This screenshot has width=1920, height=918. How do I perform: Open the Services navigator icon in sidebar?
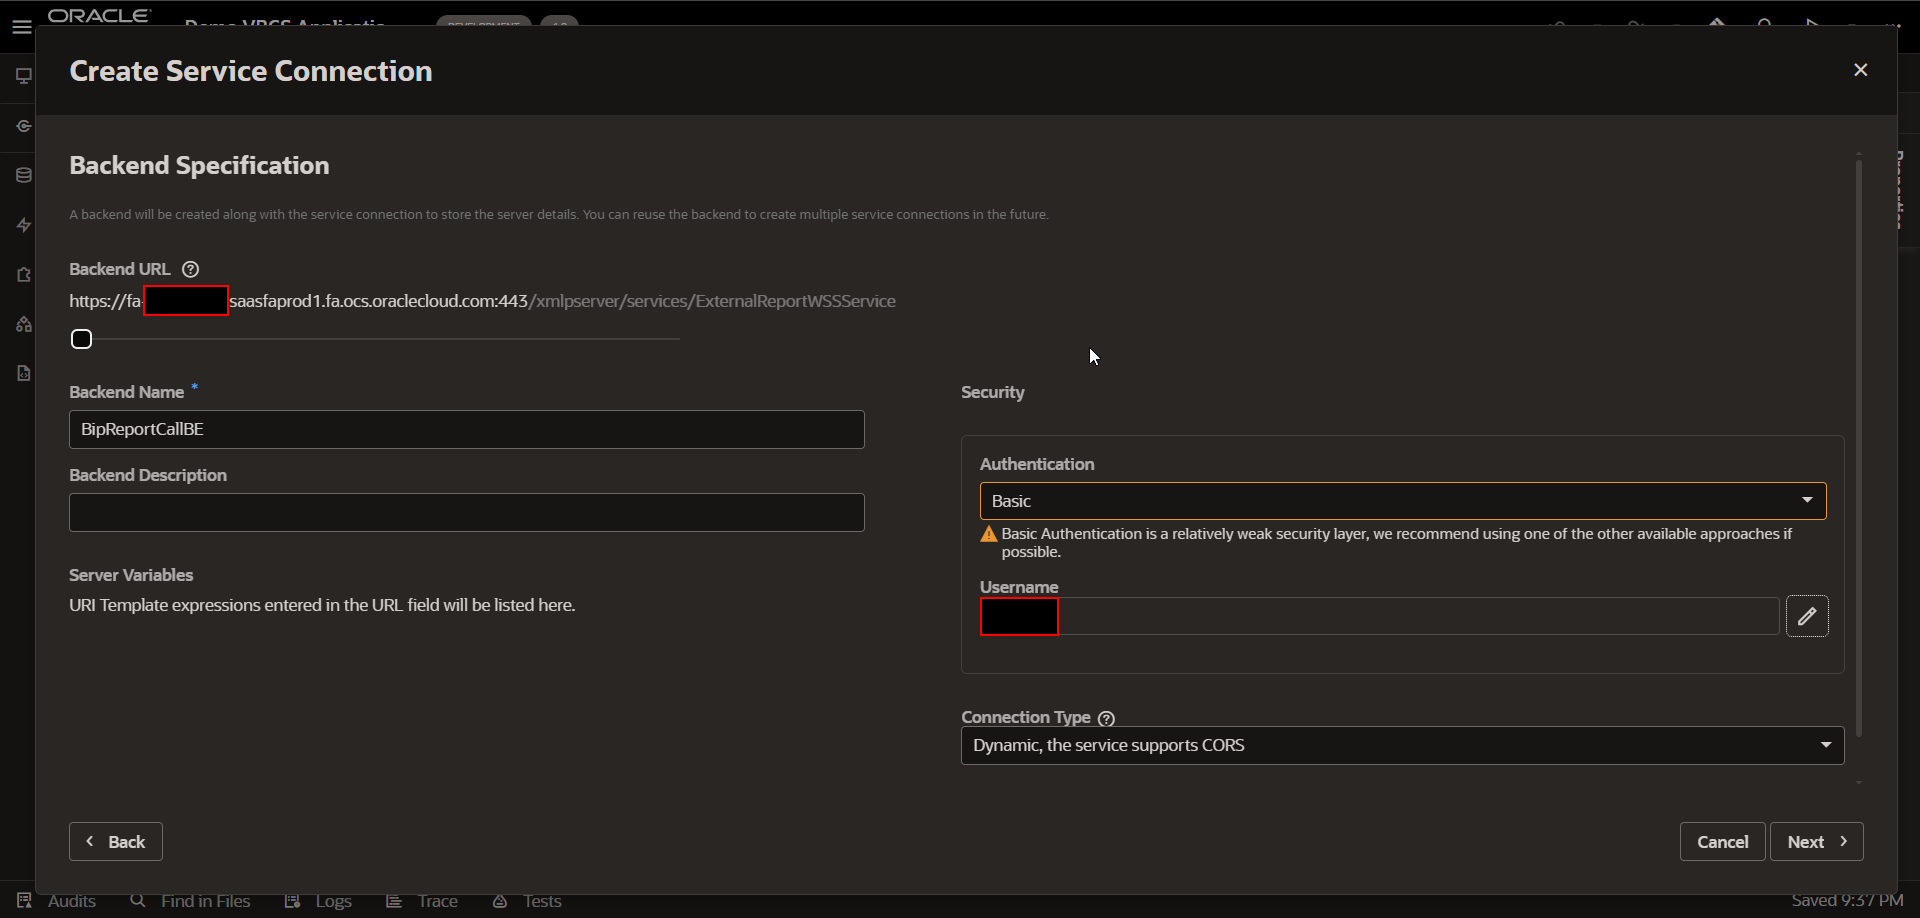click(24, 126)
